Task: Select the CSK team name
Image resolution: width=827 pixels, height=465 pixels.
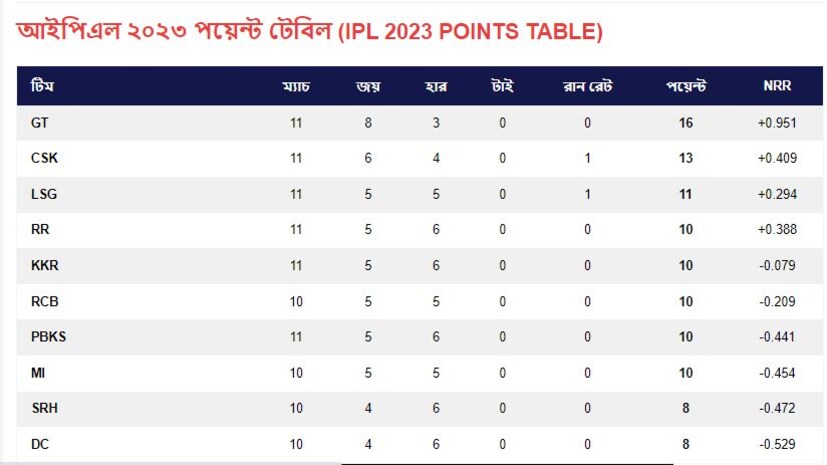Action: click(45, 158)
